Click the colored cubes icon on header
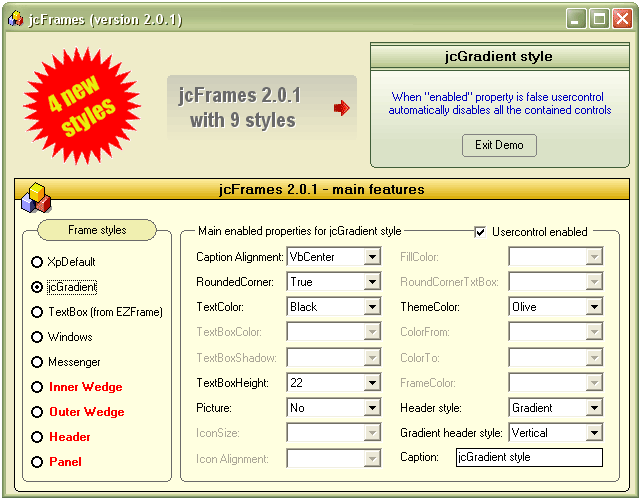The height and width of the screenshot is (500, 641). (35, 197)
